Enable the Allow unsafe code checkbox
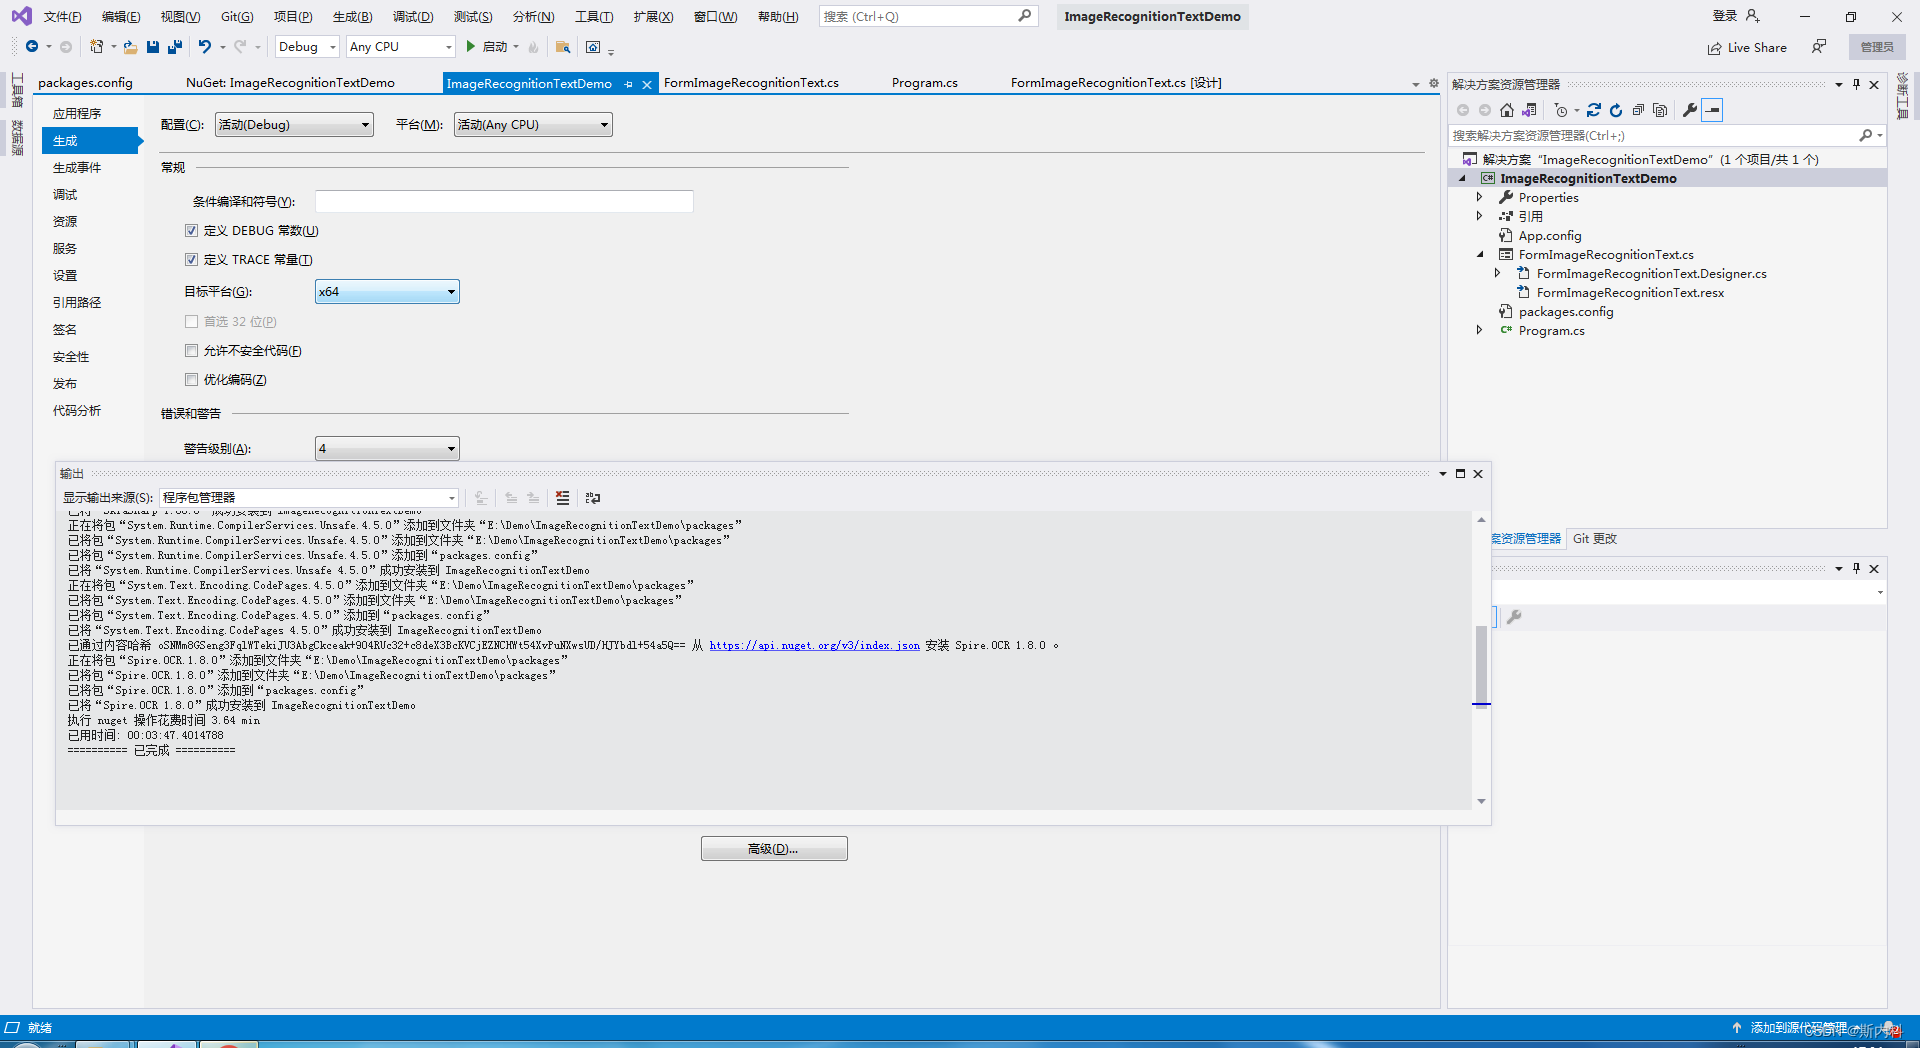1920x1048 pixels. coord(191,350)
